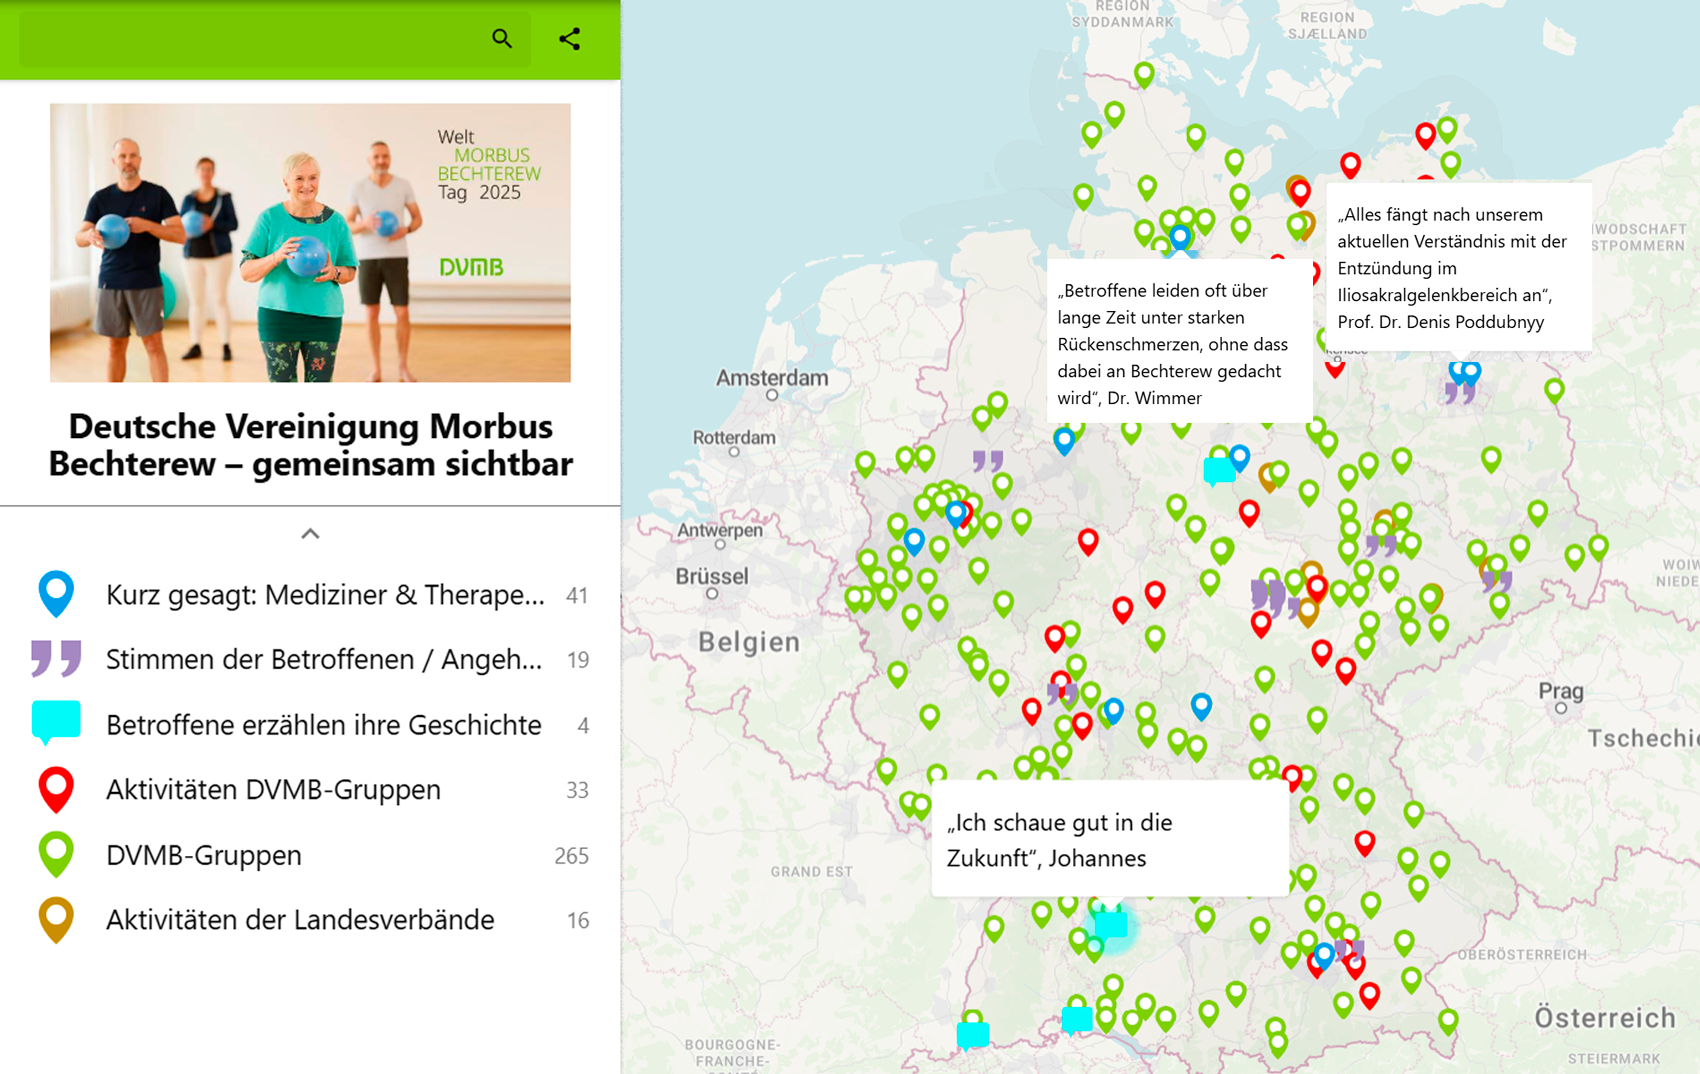Click the Belgien country label on the map

tap(749, 642)
